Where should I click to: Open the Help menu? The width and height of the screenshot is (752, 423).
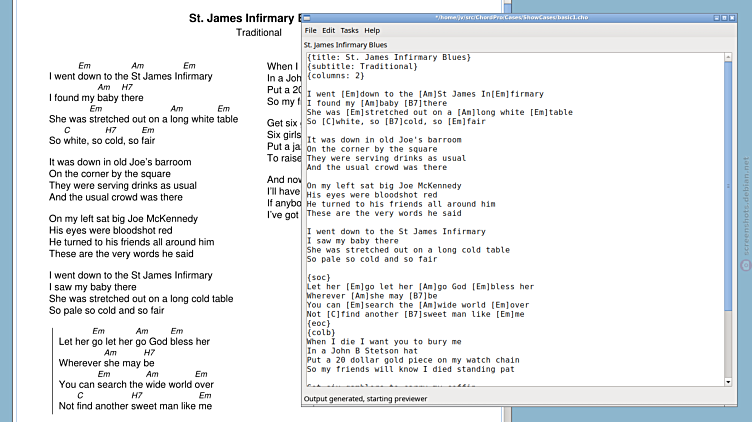tap(372, 31)
